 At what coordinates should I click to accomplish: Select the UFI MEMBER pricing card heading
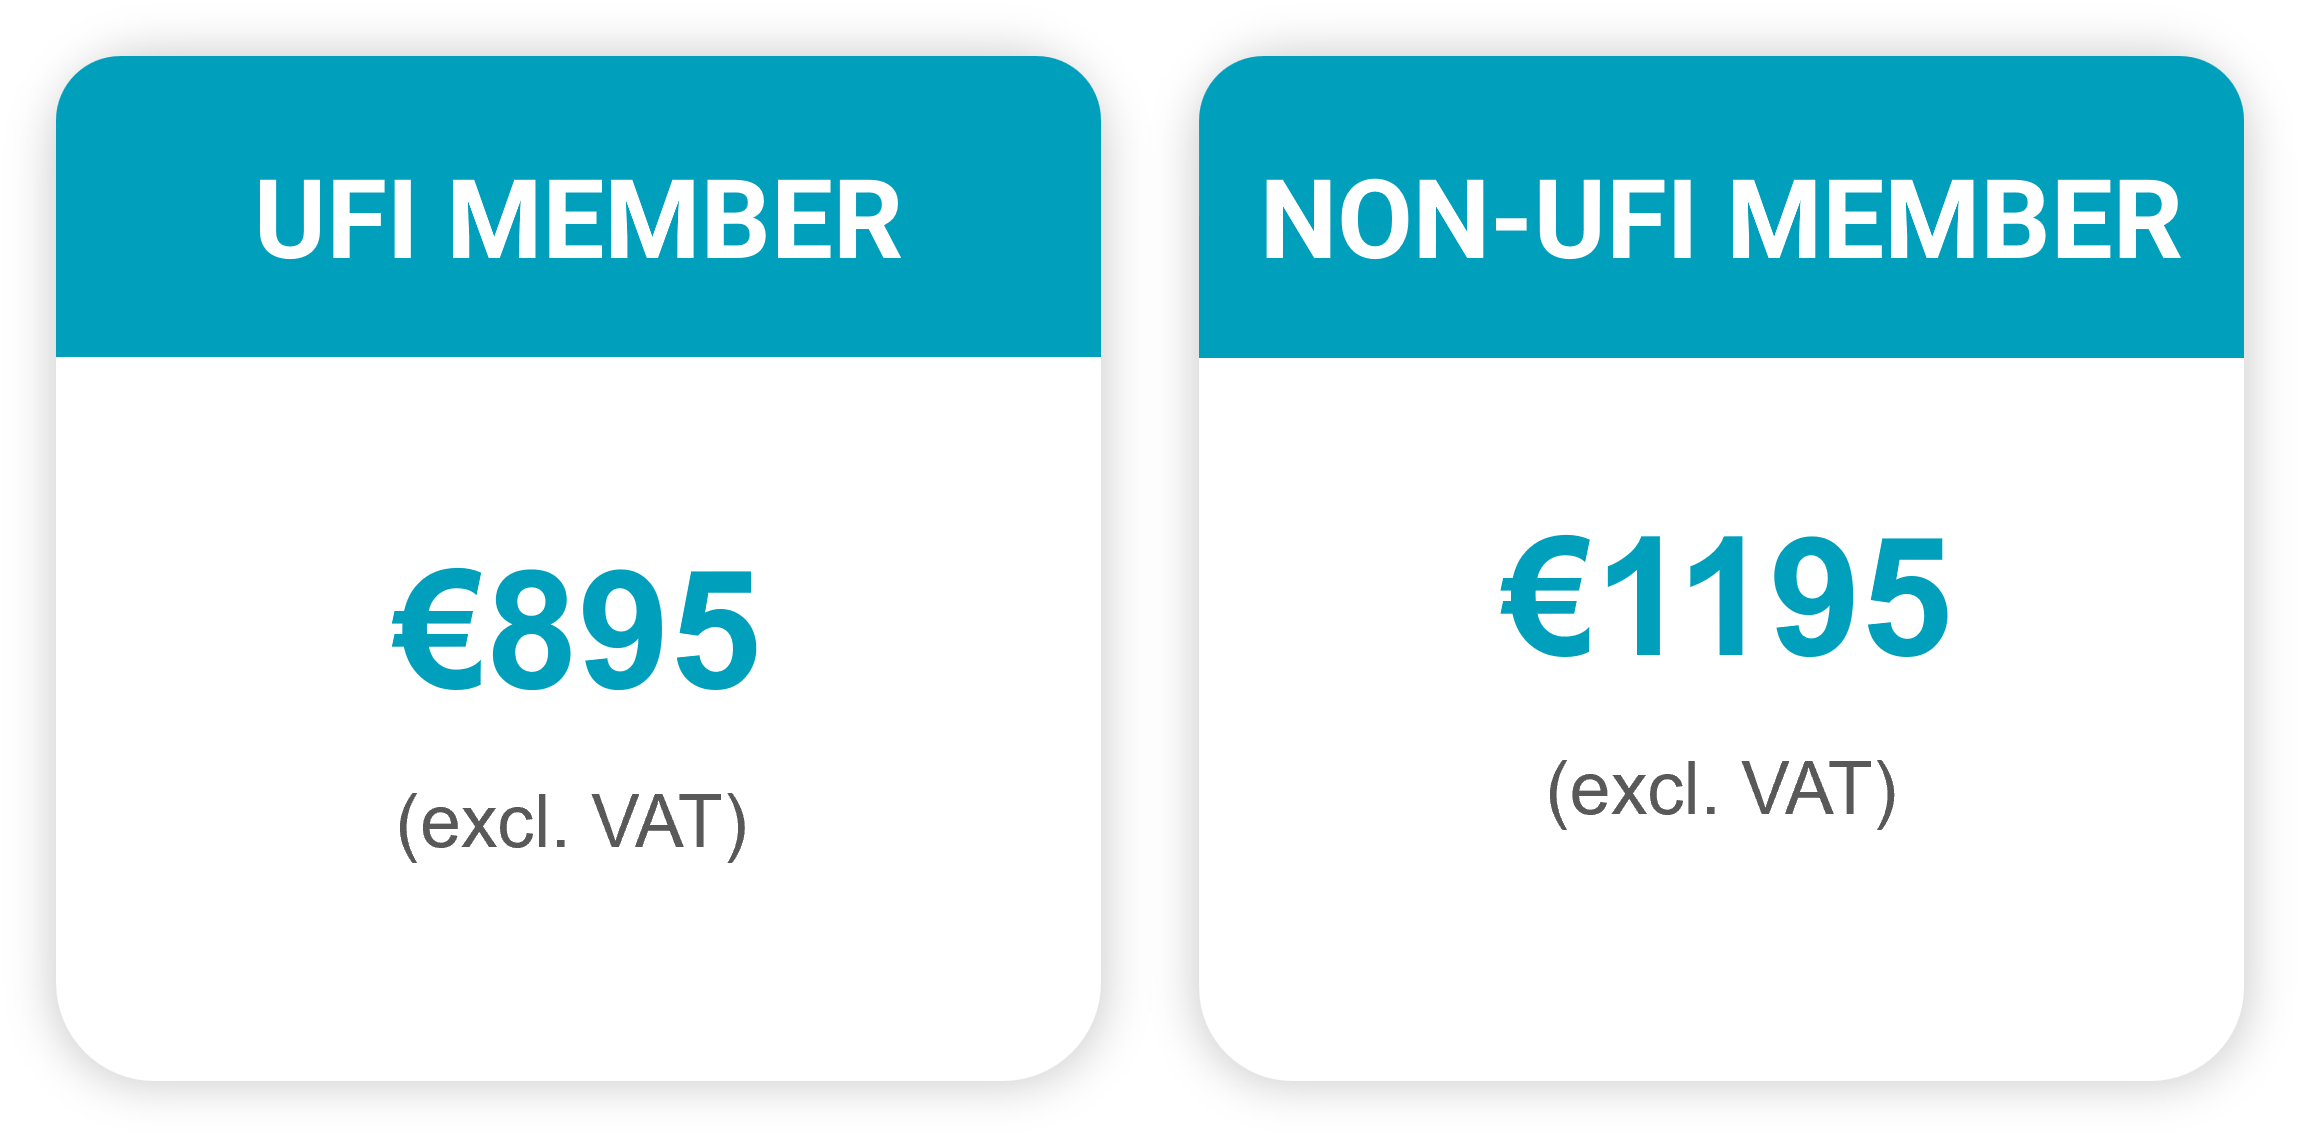point(578,221)
